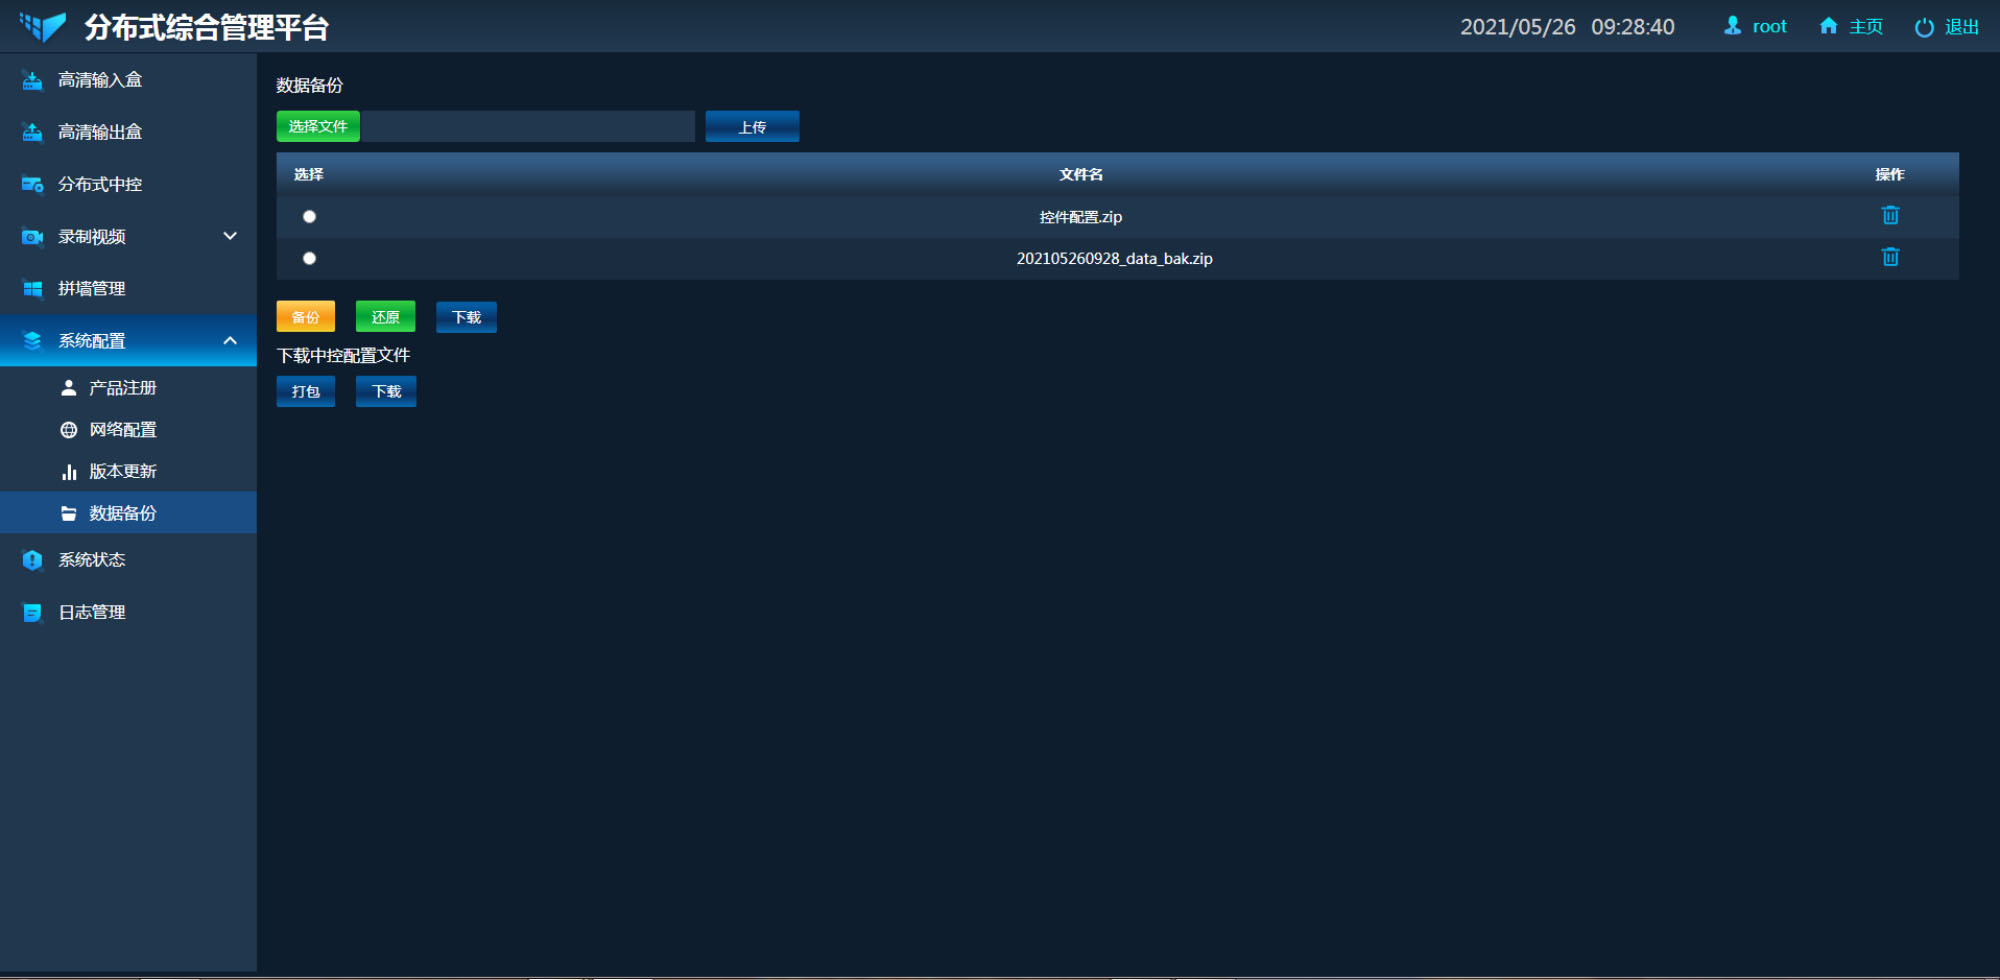The width and height of the screenshot is (2000, 980).
Task: Click the 打包 button
Action: point(305,391)
